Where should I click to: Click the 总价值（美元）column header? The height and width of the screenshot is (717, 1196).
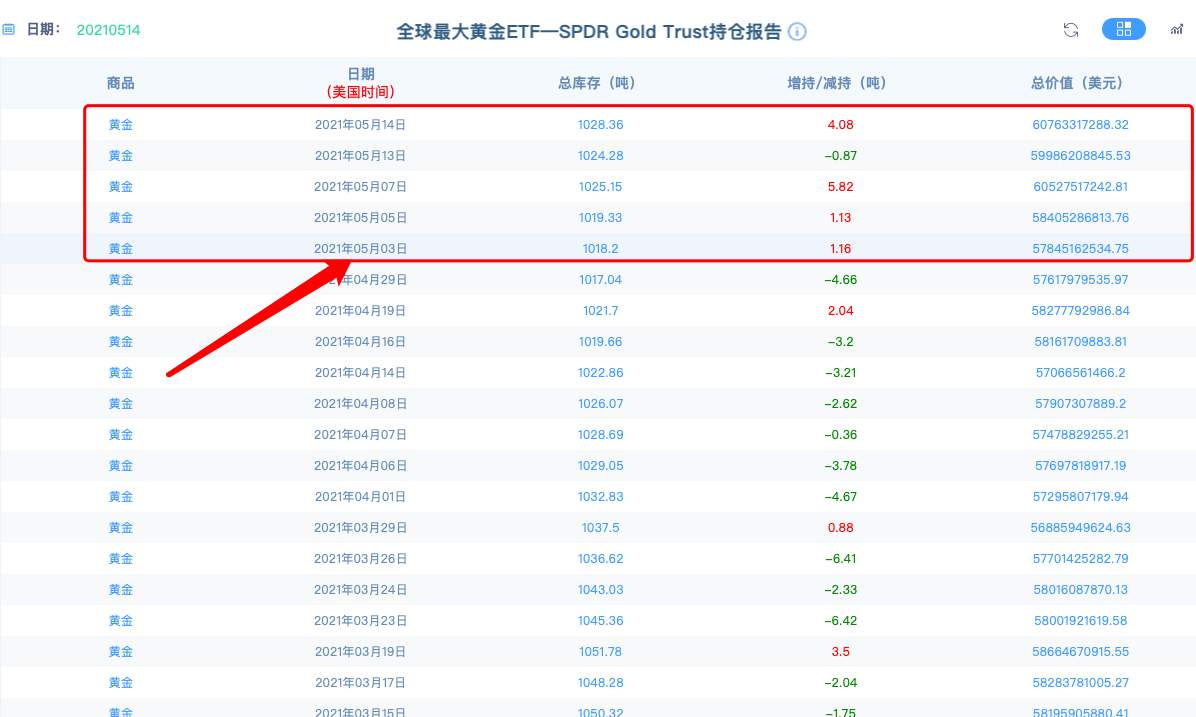tap(1080, 82)
